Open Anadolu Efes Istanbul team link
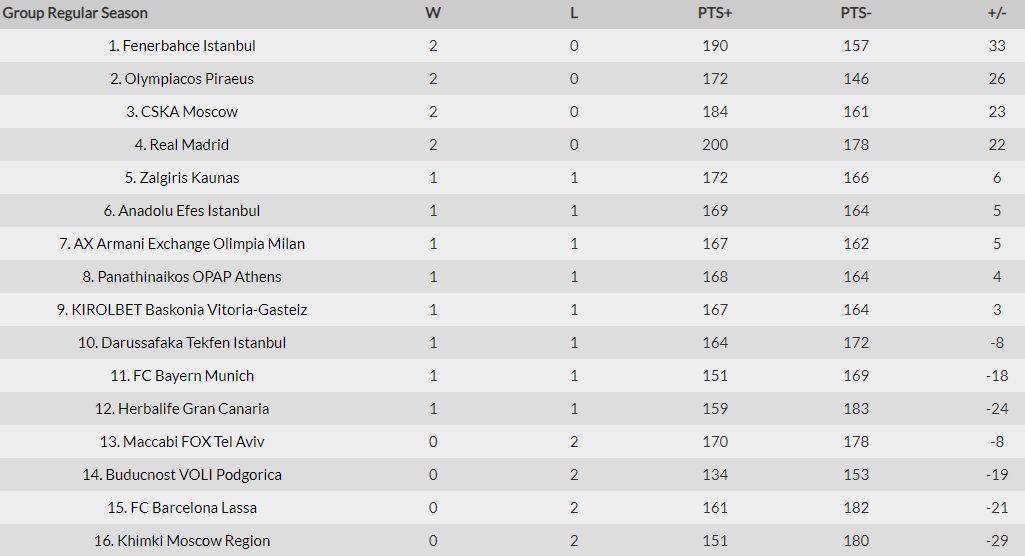1025x556 pixels. coord(189,211)
